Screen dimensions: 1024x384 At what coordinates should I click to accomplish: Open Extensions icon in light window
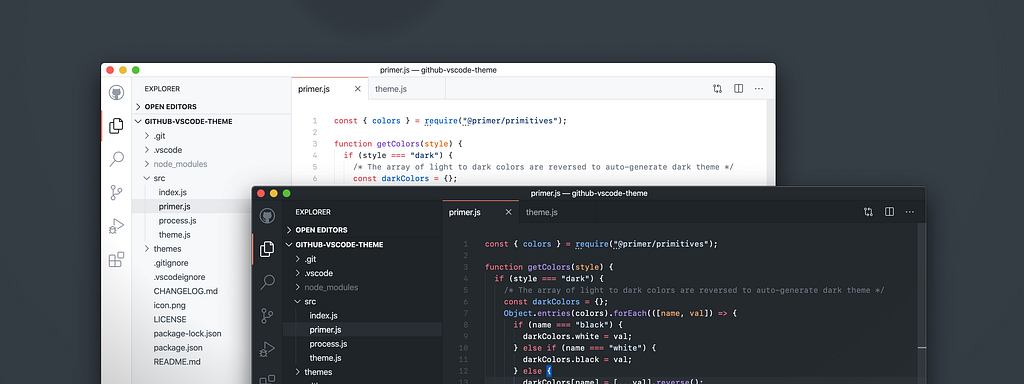pyautogui.click(x=116, y=260)
